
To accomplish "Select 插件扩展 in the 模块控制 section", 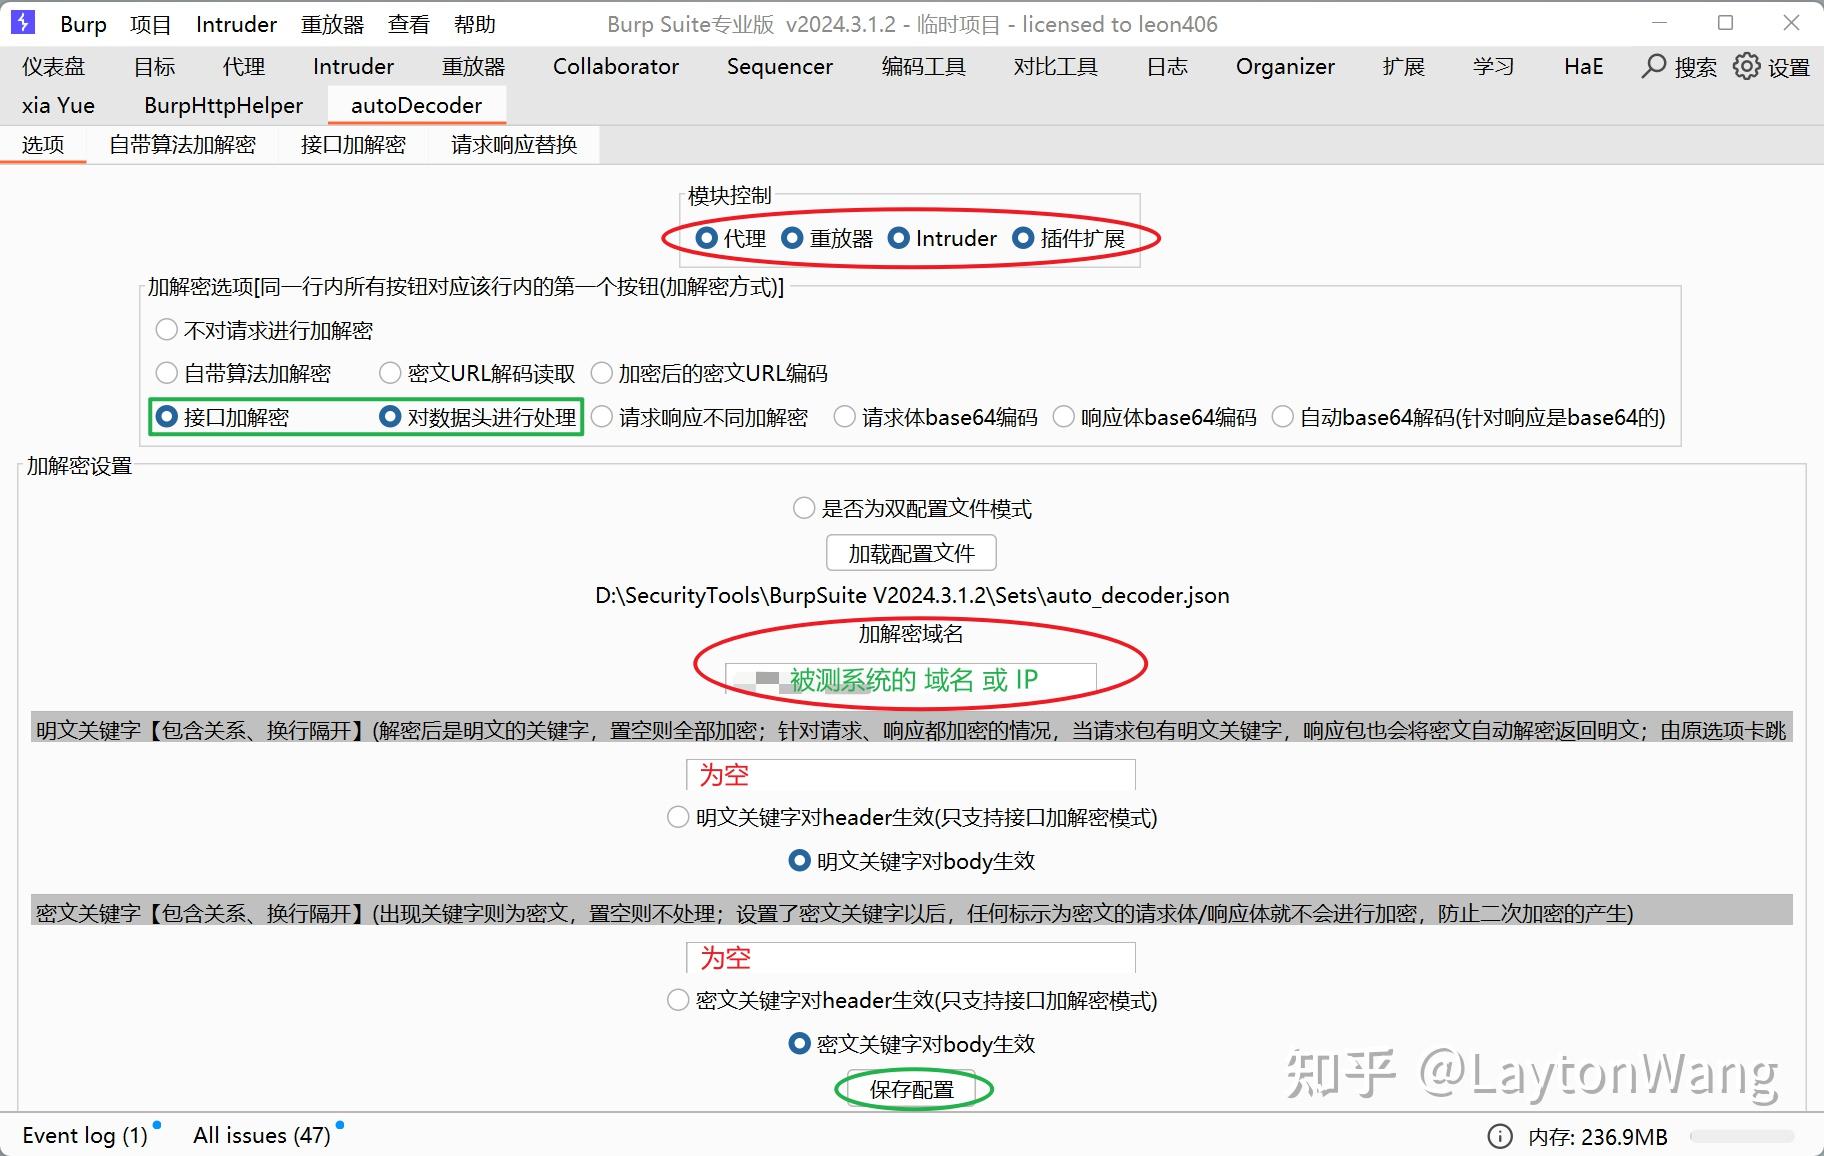I will (x=1023, y=238).
